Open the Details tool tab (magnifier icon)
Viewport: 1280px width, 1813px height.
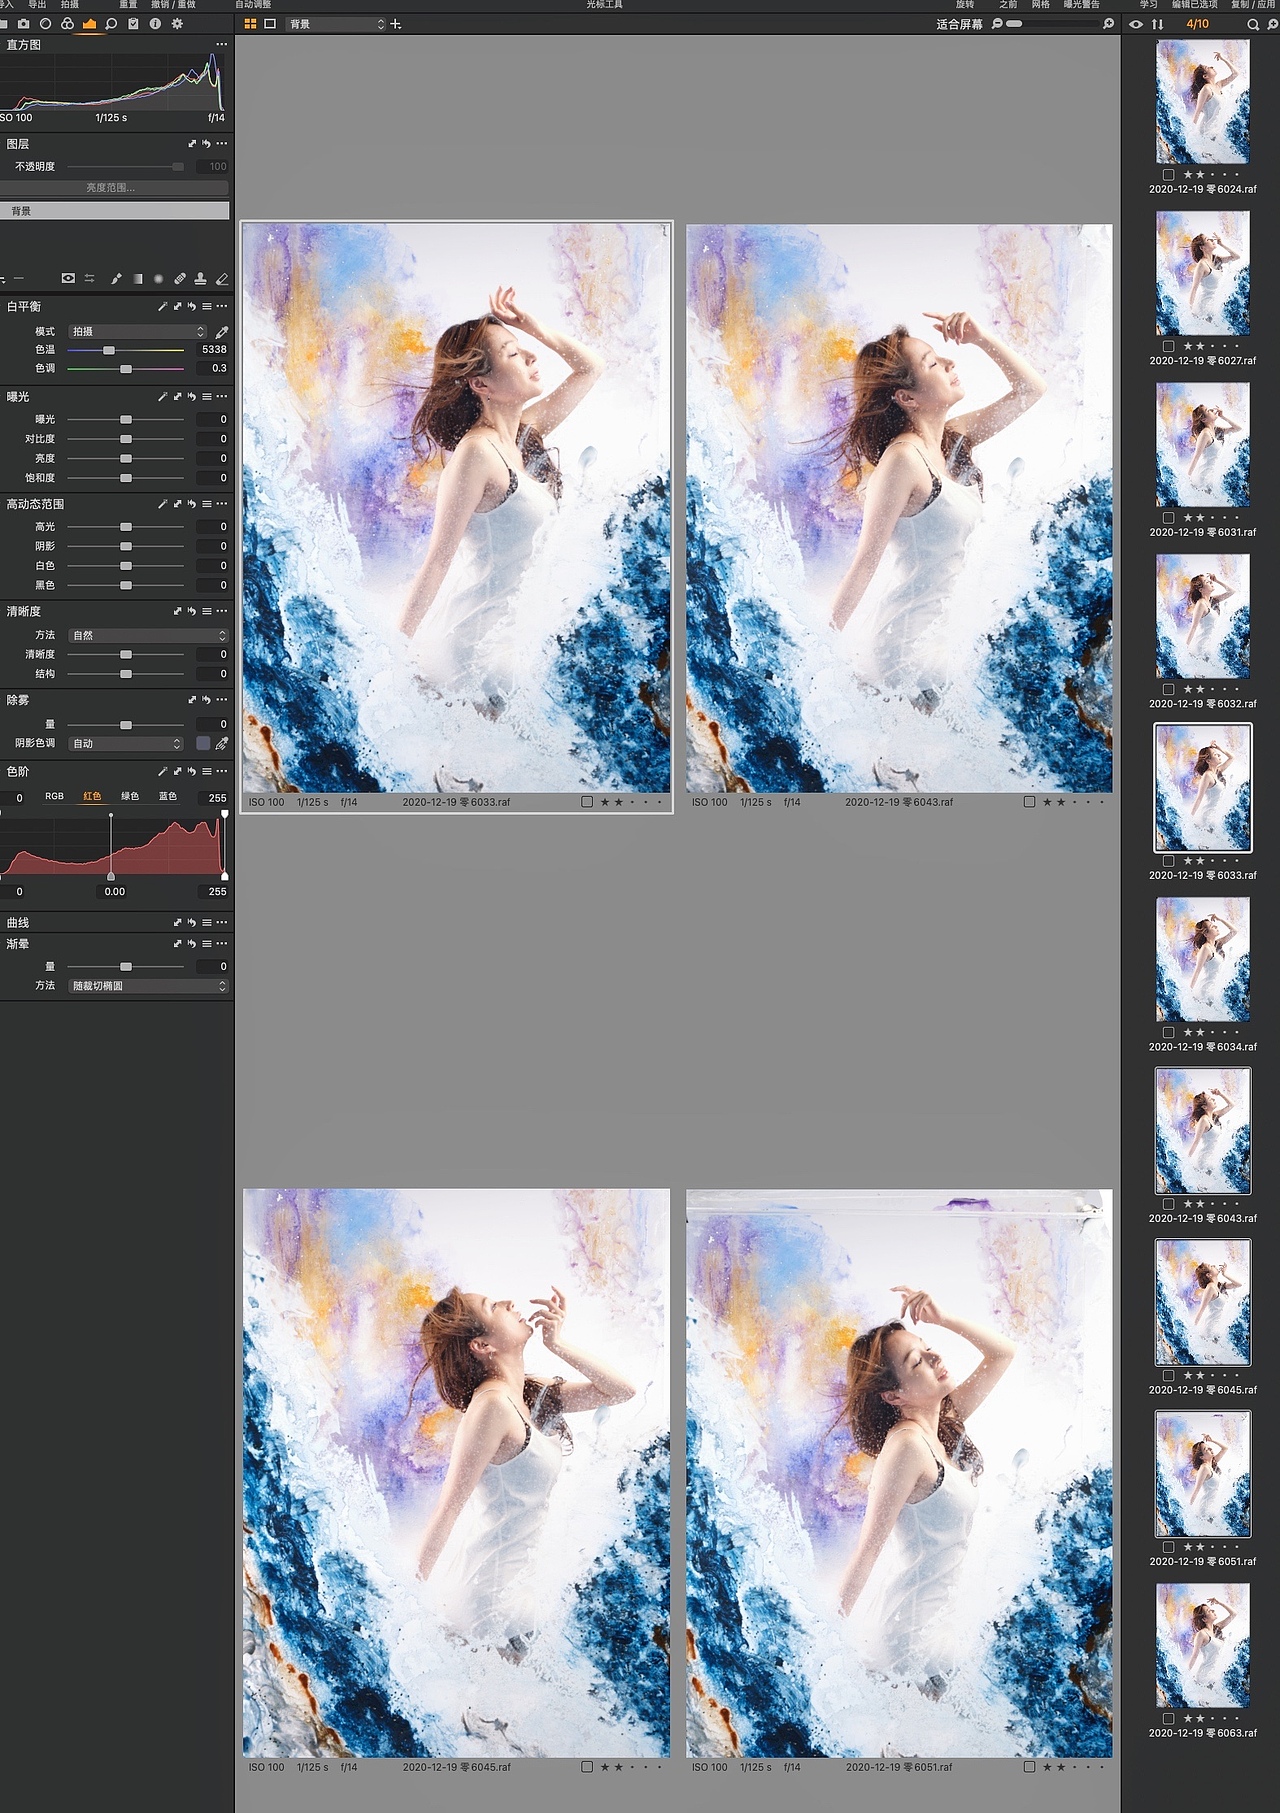coord(111,24)
